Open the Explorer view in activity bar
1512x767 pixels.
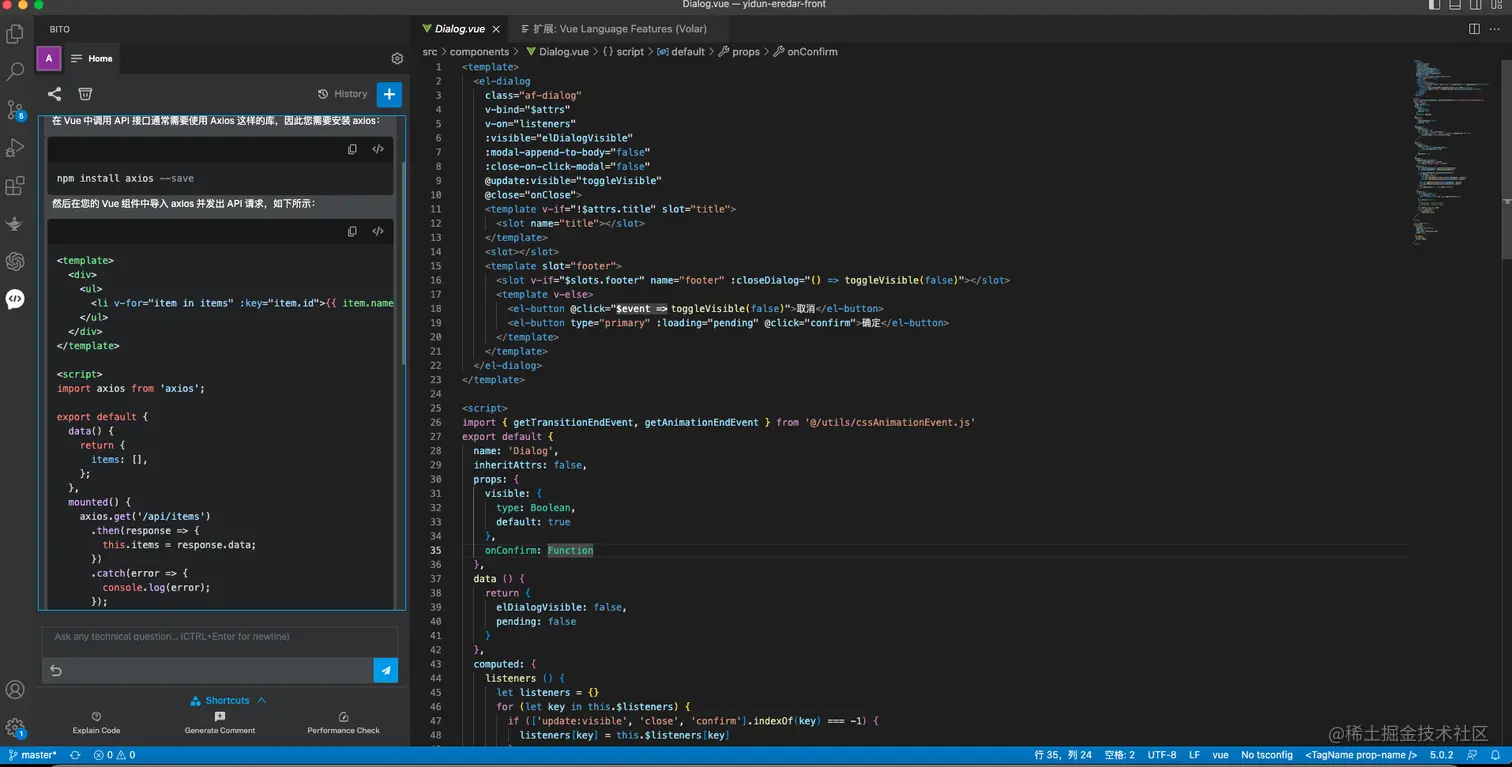[x=15, y=35]
